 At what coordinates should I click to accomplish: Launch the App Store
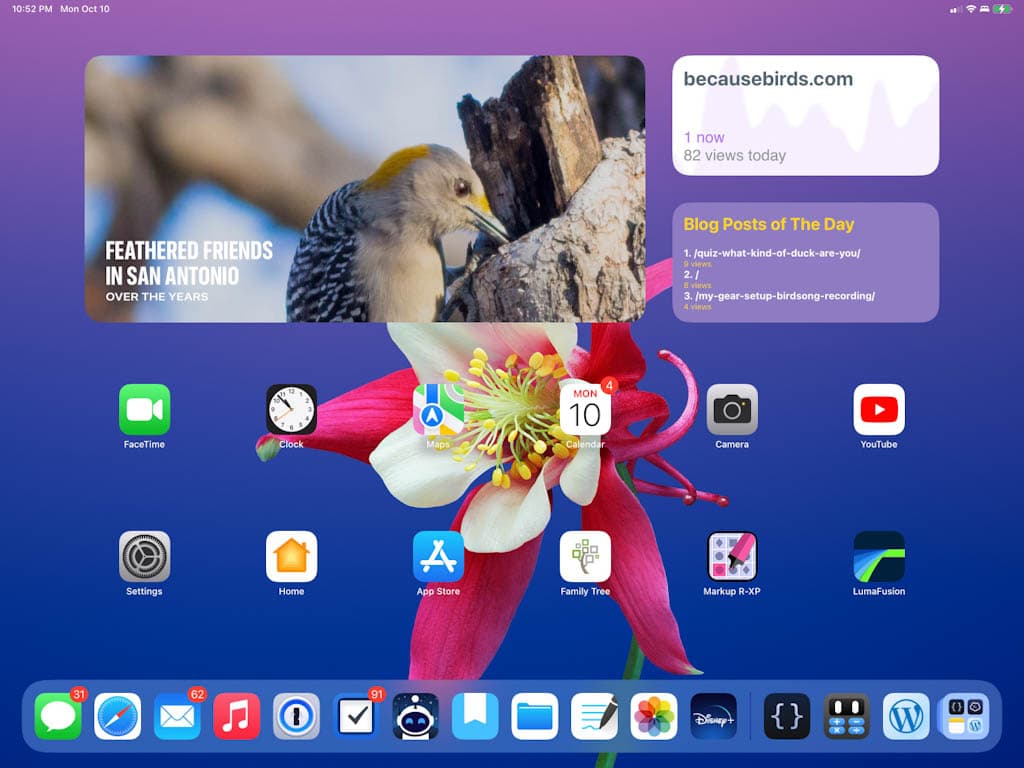(x=438, y=556)
